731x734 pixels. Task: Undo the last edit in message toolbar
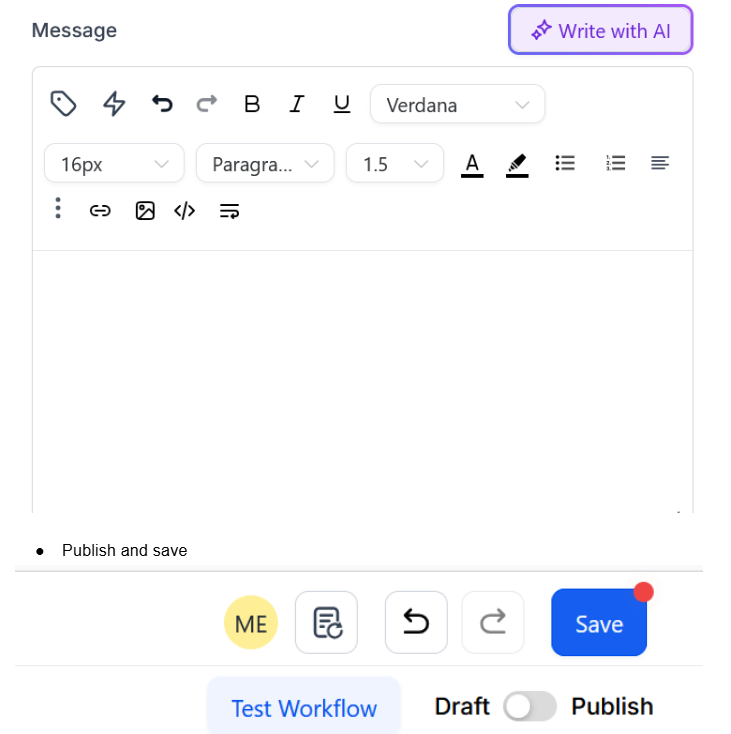point(162,104)
